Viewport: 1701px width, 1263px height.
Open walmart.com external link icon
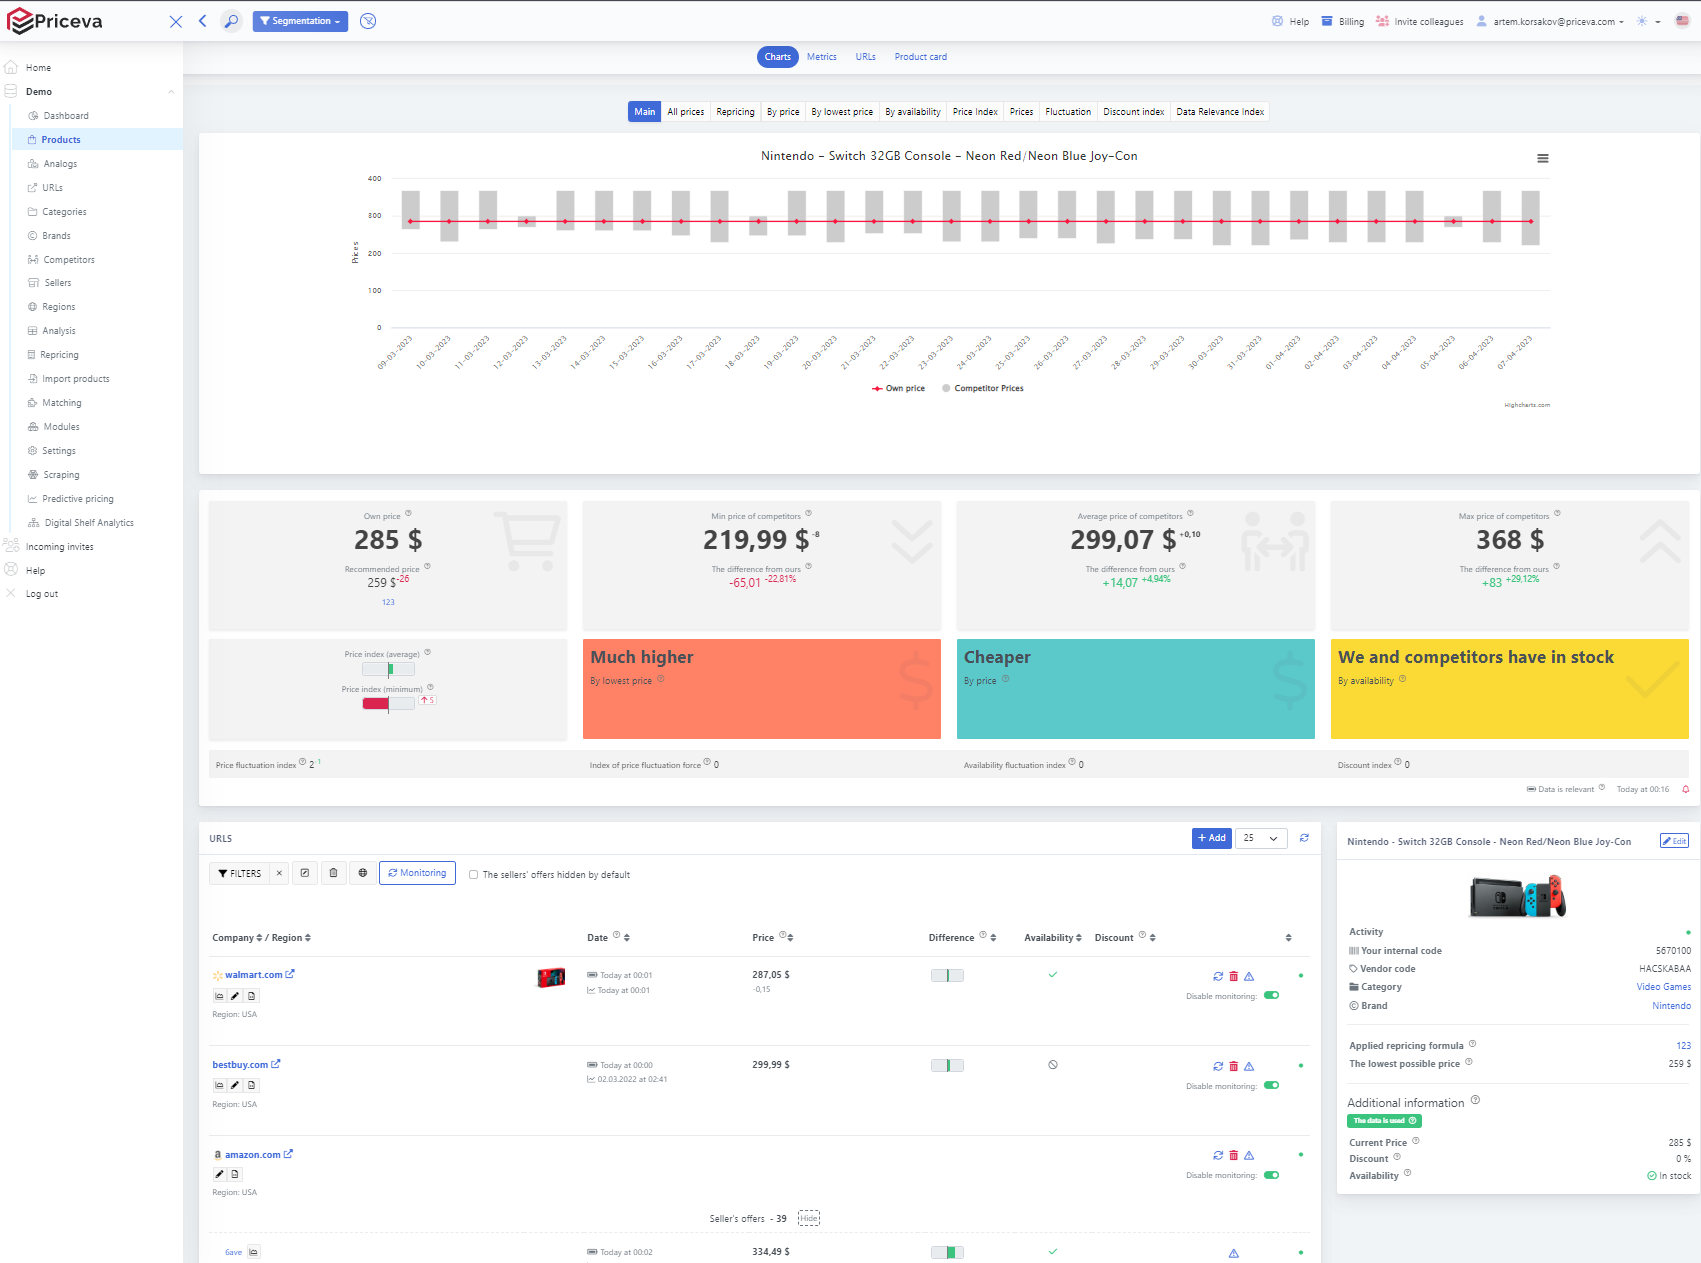pos(290,974)
